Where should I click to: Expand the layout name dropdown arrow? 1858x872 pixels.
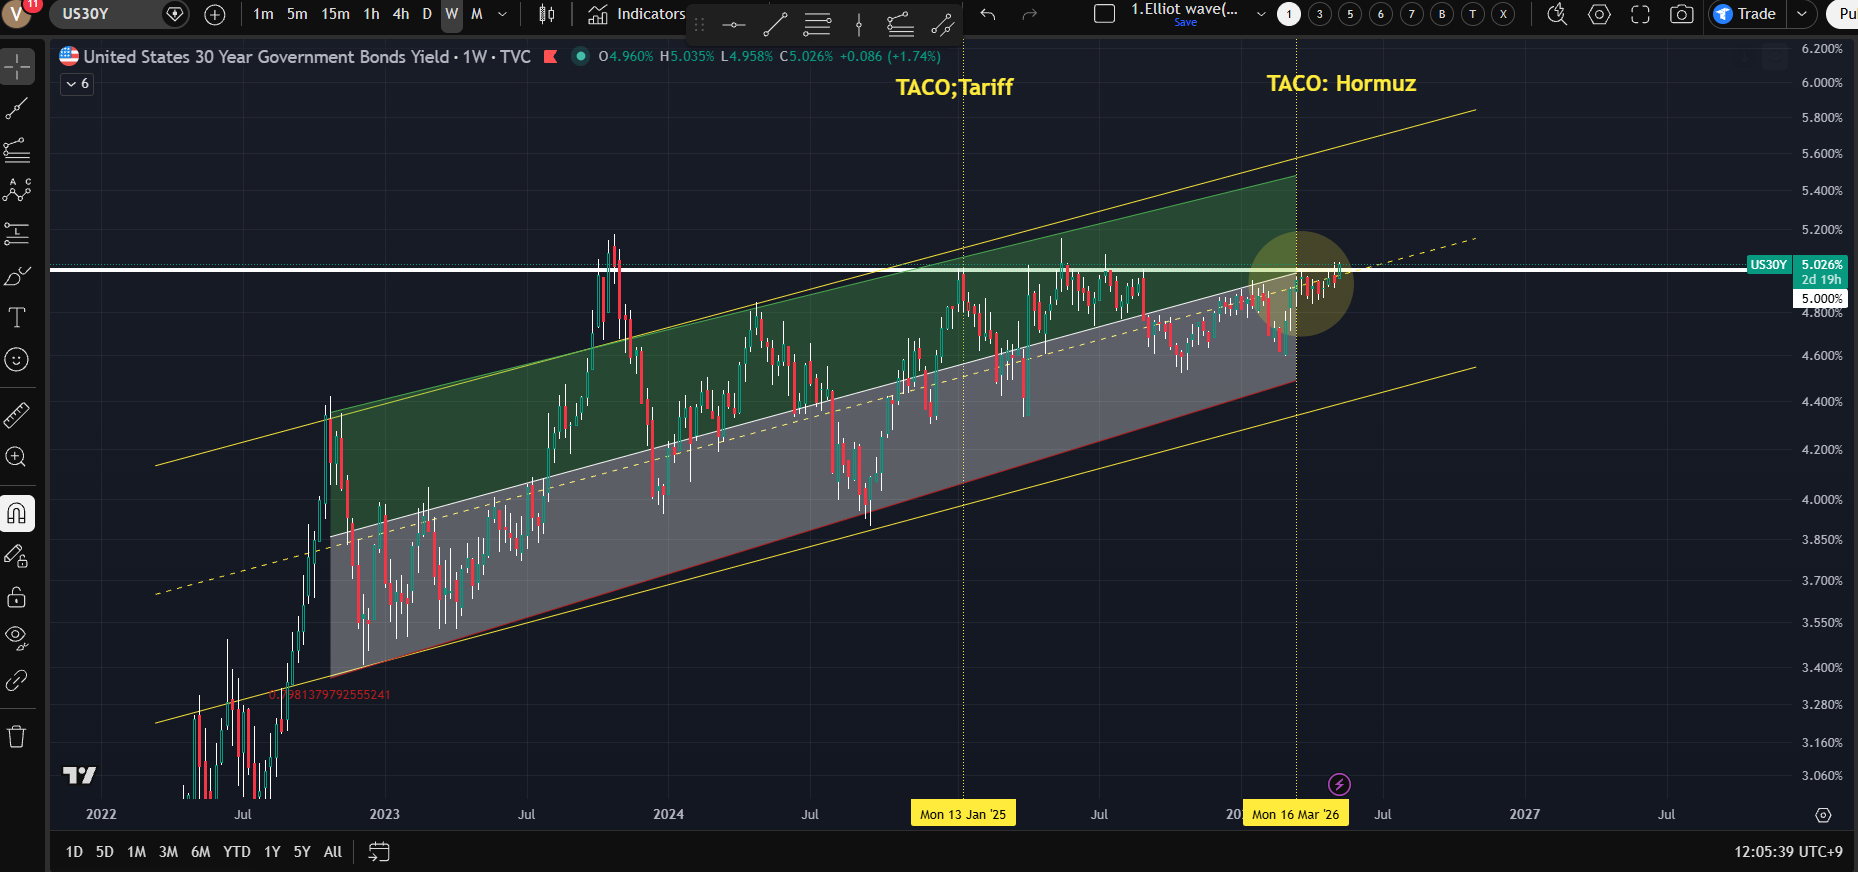point(1260,14)
